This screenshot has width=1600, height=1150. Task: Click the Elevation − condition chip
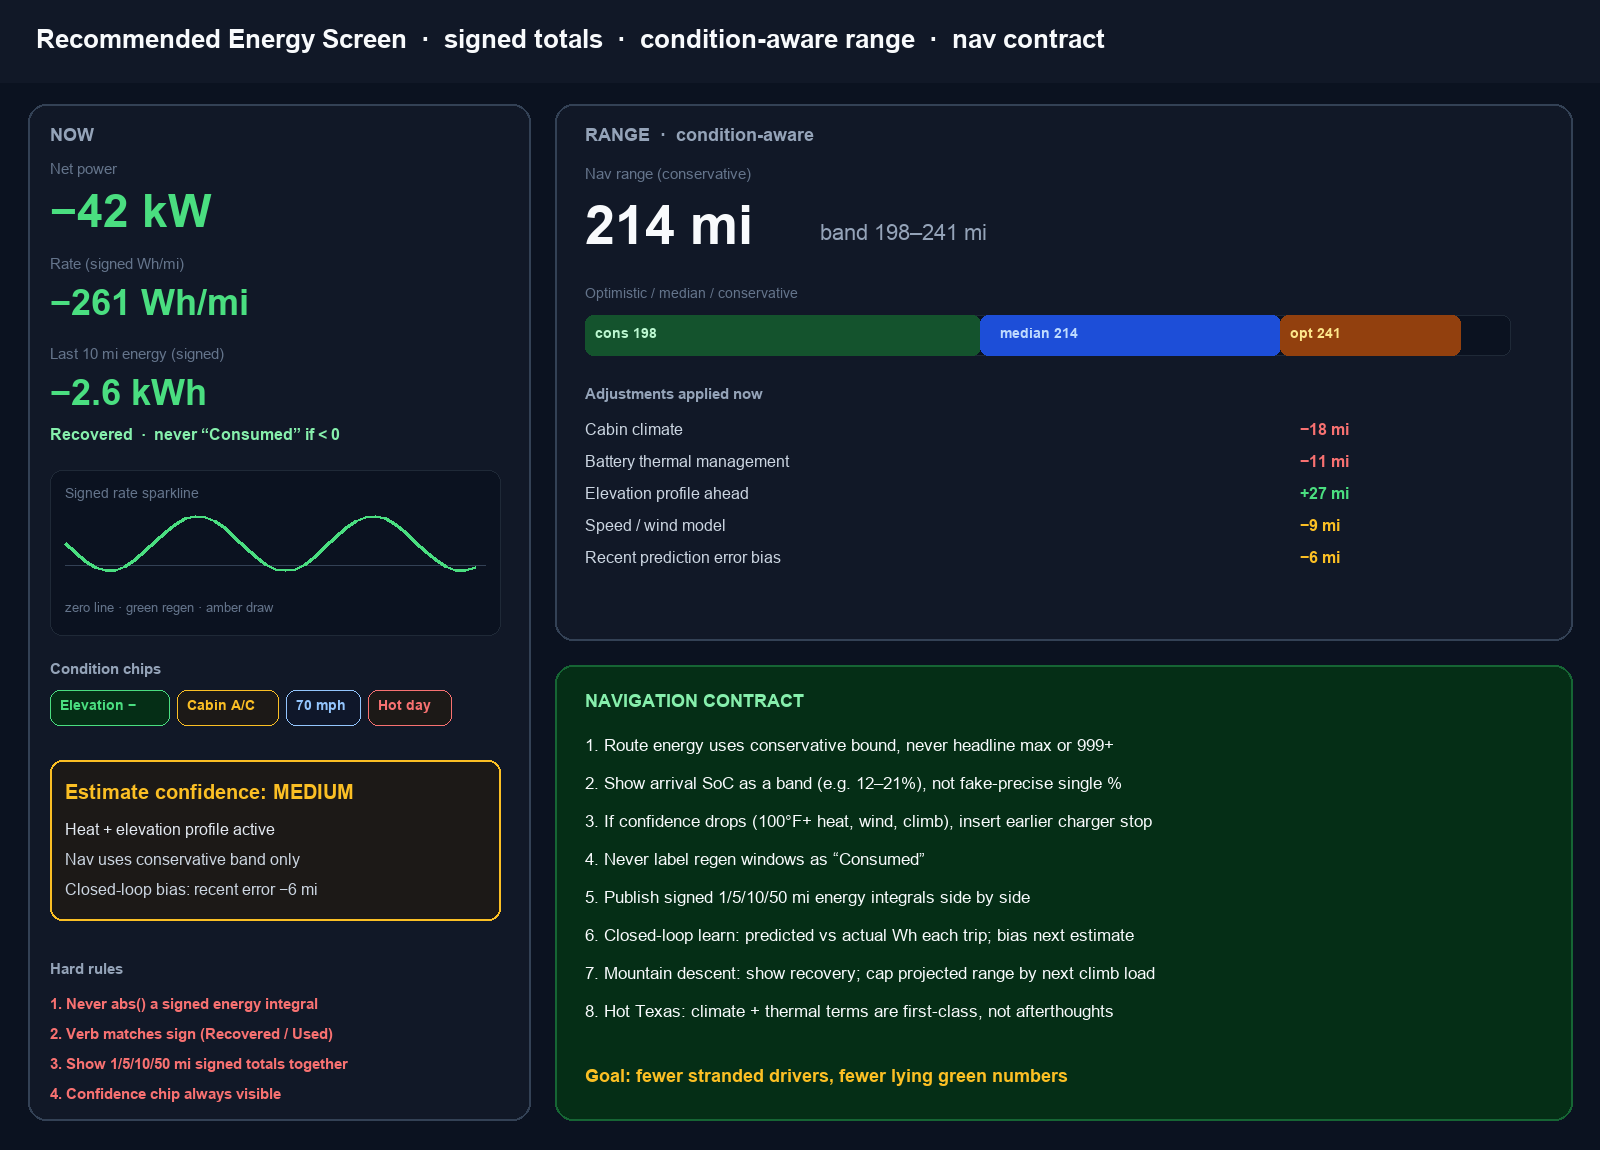point(110,708)
